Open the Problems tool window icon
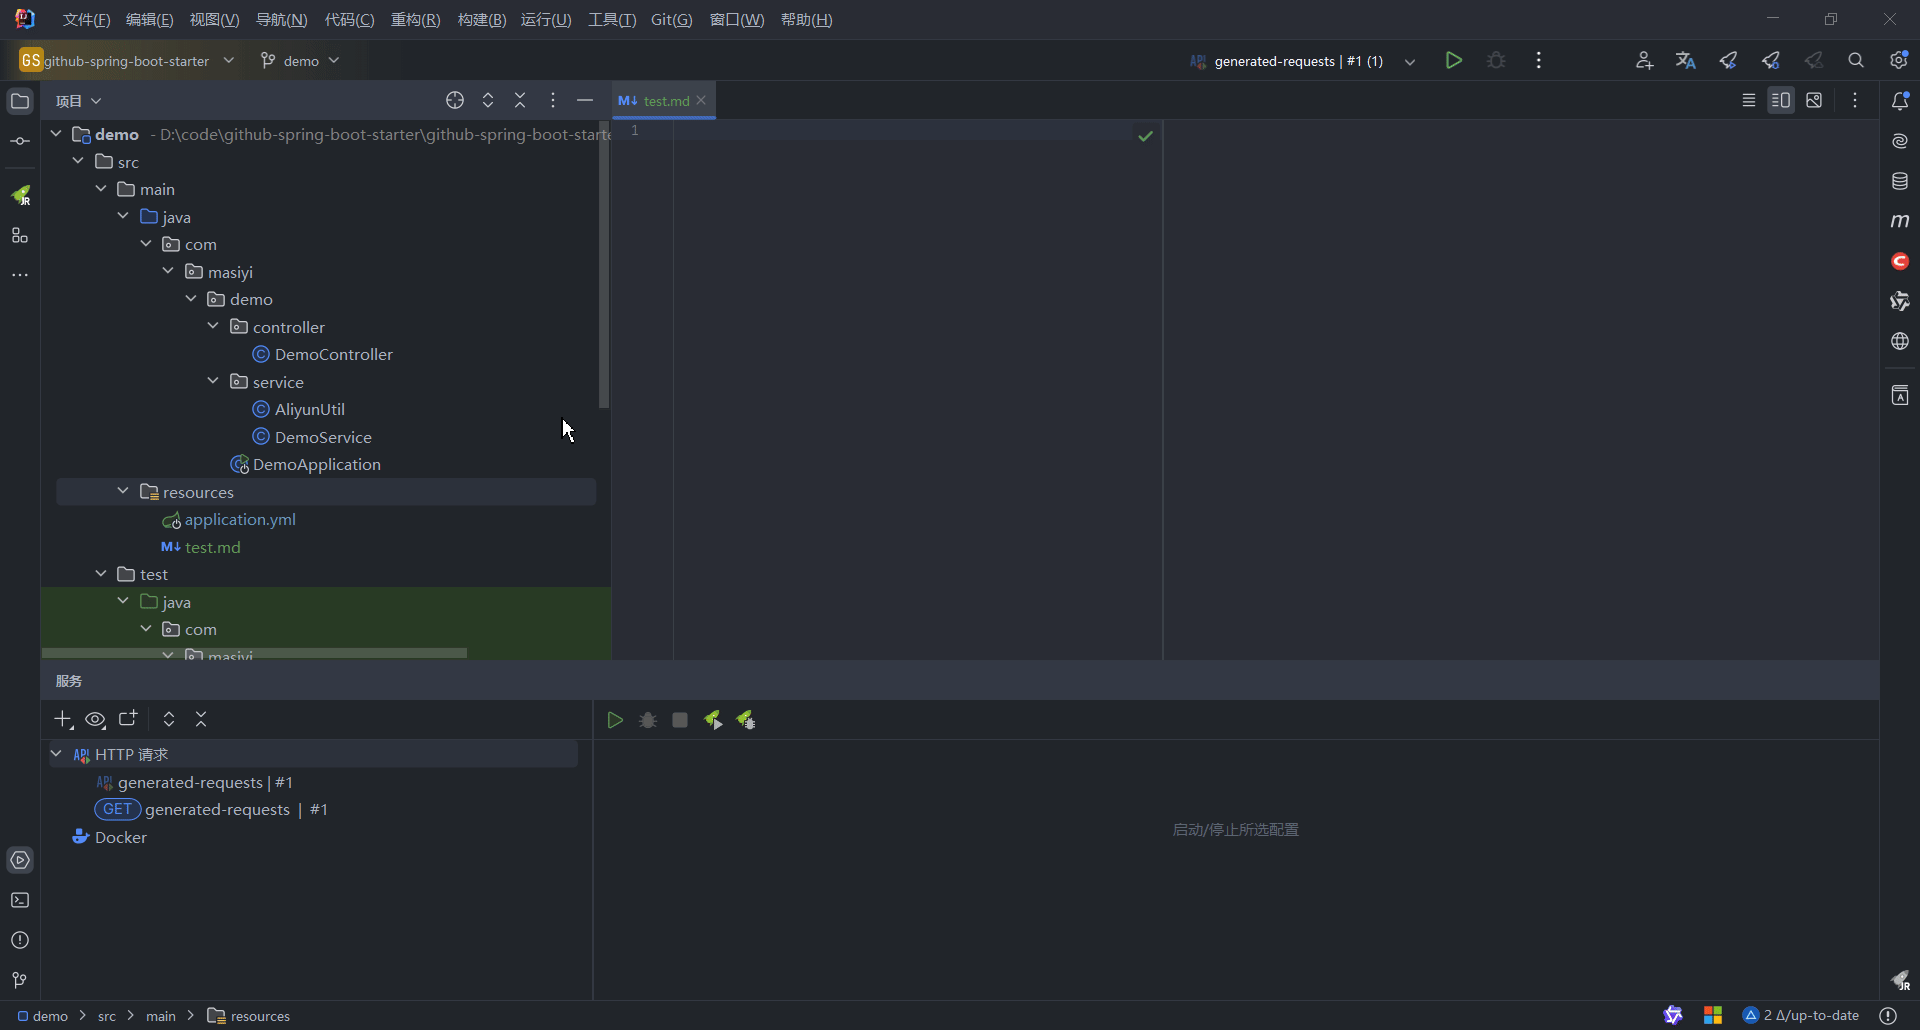Viewport: 1920px width, 1030px height. 20,940
